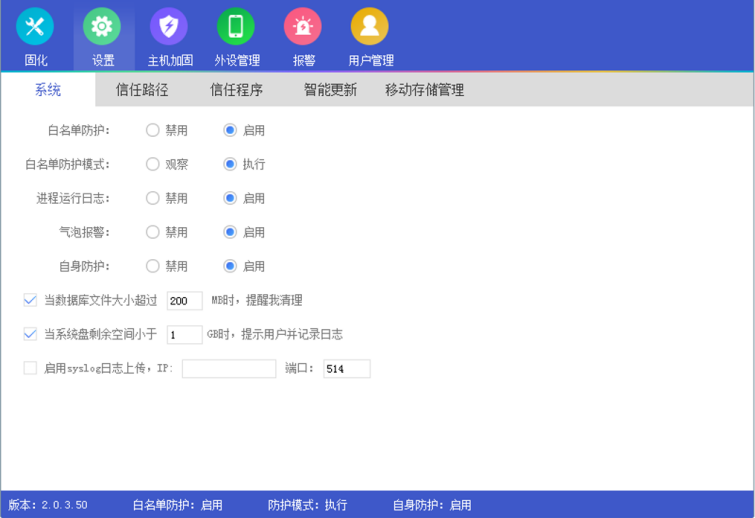Enable syslog日志上传 checkbox

tap(30, 368)
